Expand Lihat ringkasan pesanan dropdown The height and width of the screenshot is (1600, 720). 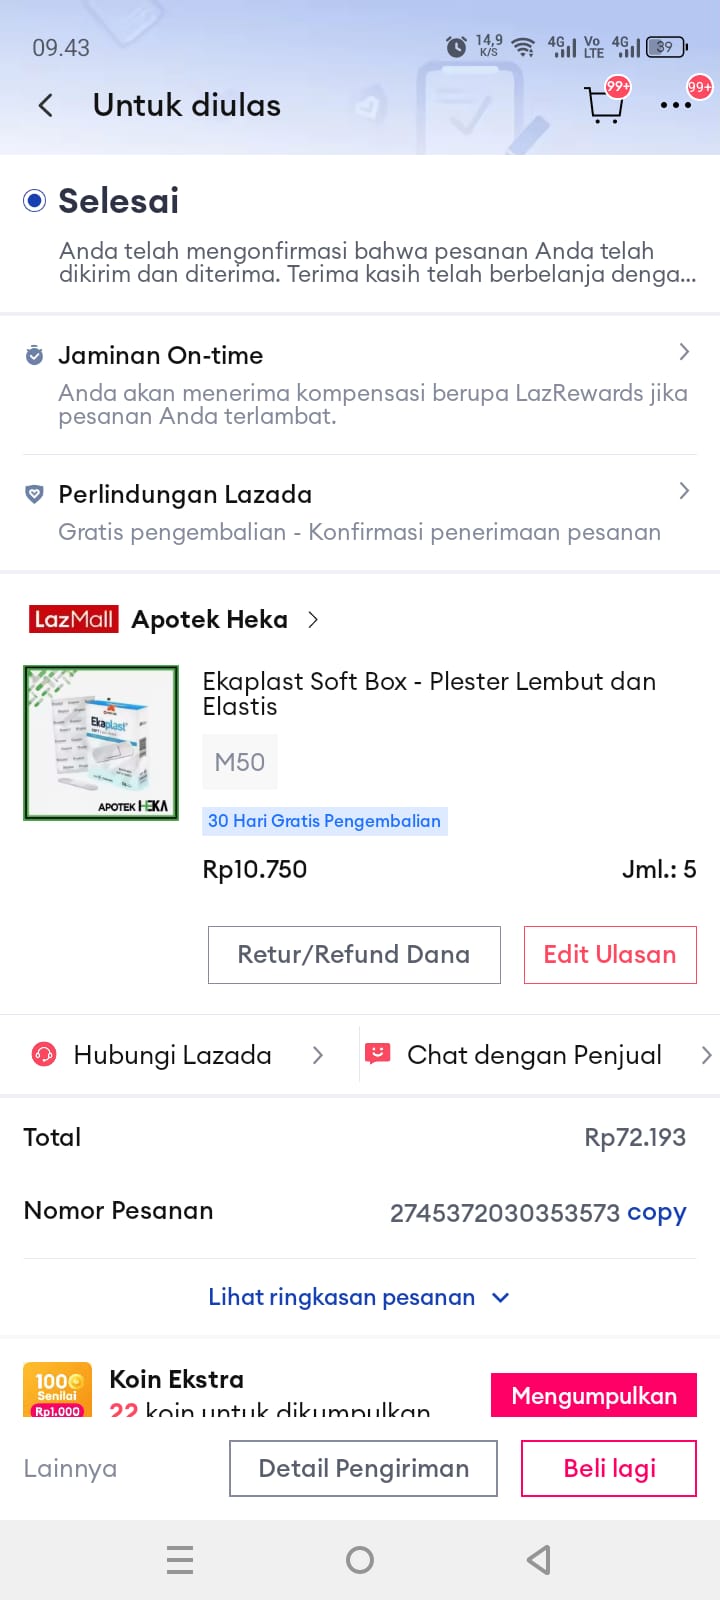358,1297
